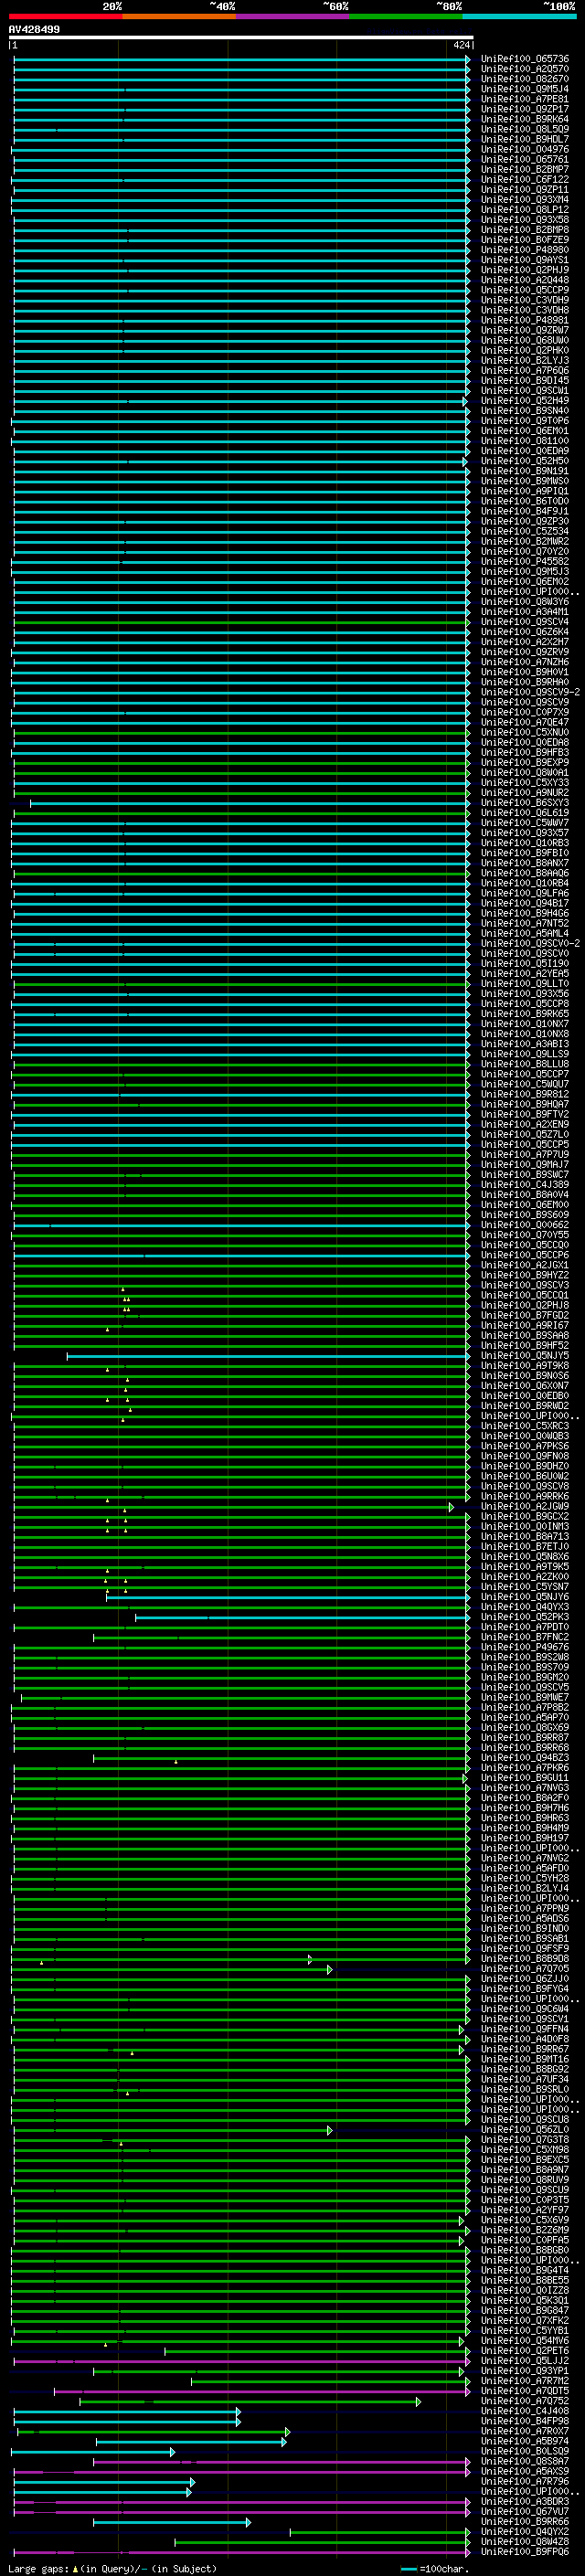Select the AV428499 query sequence label
This screenshot has width=585, height=2576.
(34, 30)
